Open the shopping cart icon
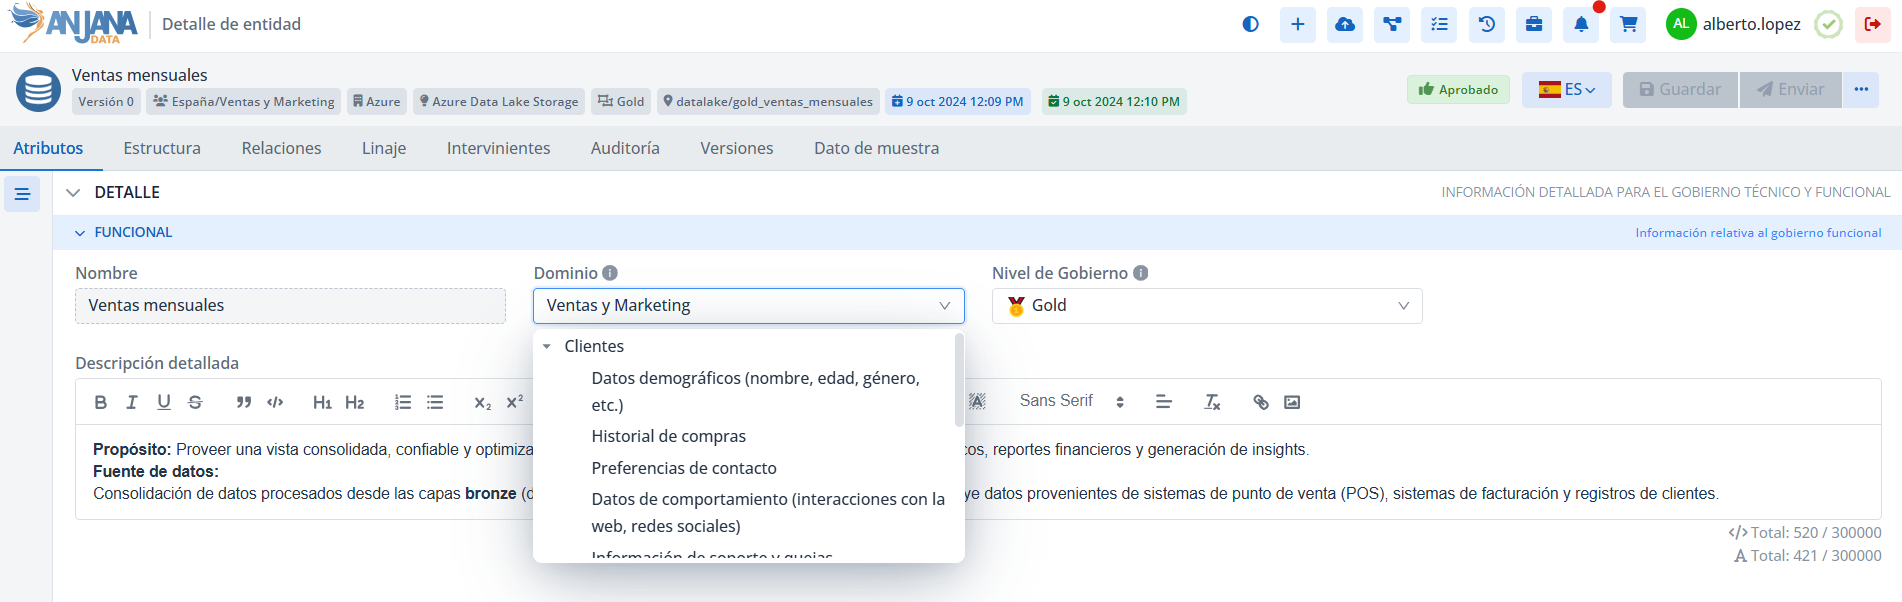The height and width of the screenshot is (602, 1902). 1628,25
